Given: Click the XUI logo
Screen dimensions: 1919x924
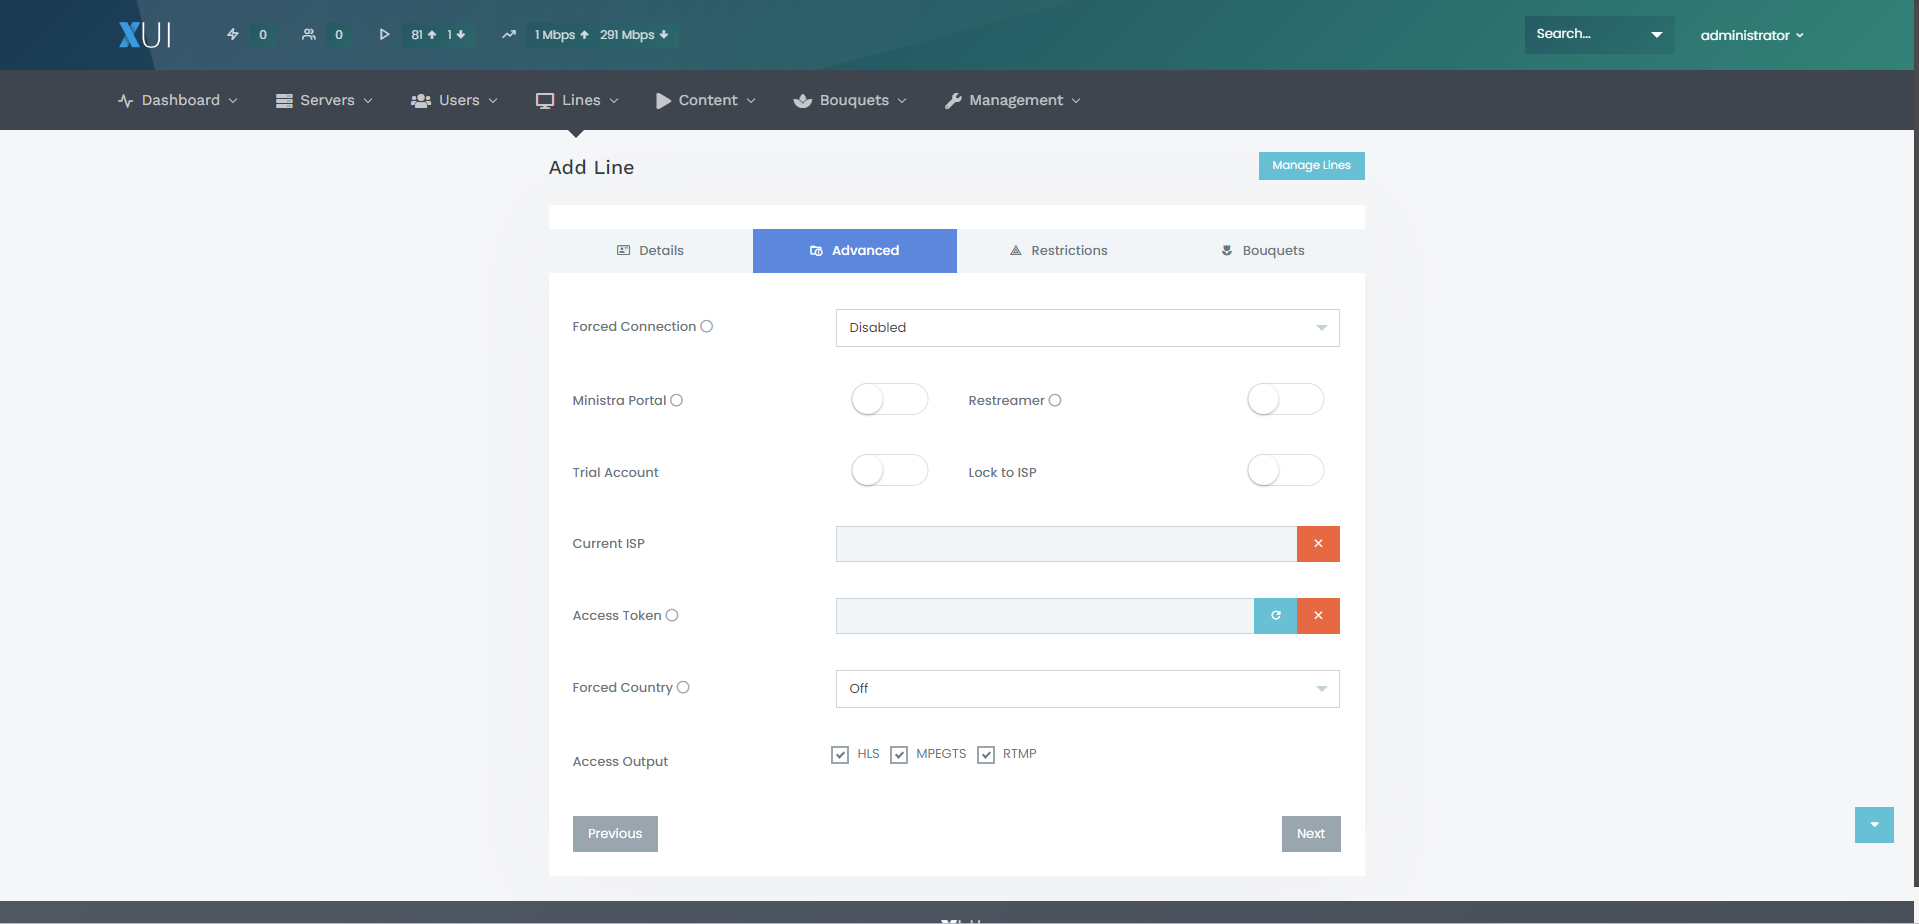Looking at the screenshot, I should point(145,35).
